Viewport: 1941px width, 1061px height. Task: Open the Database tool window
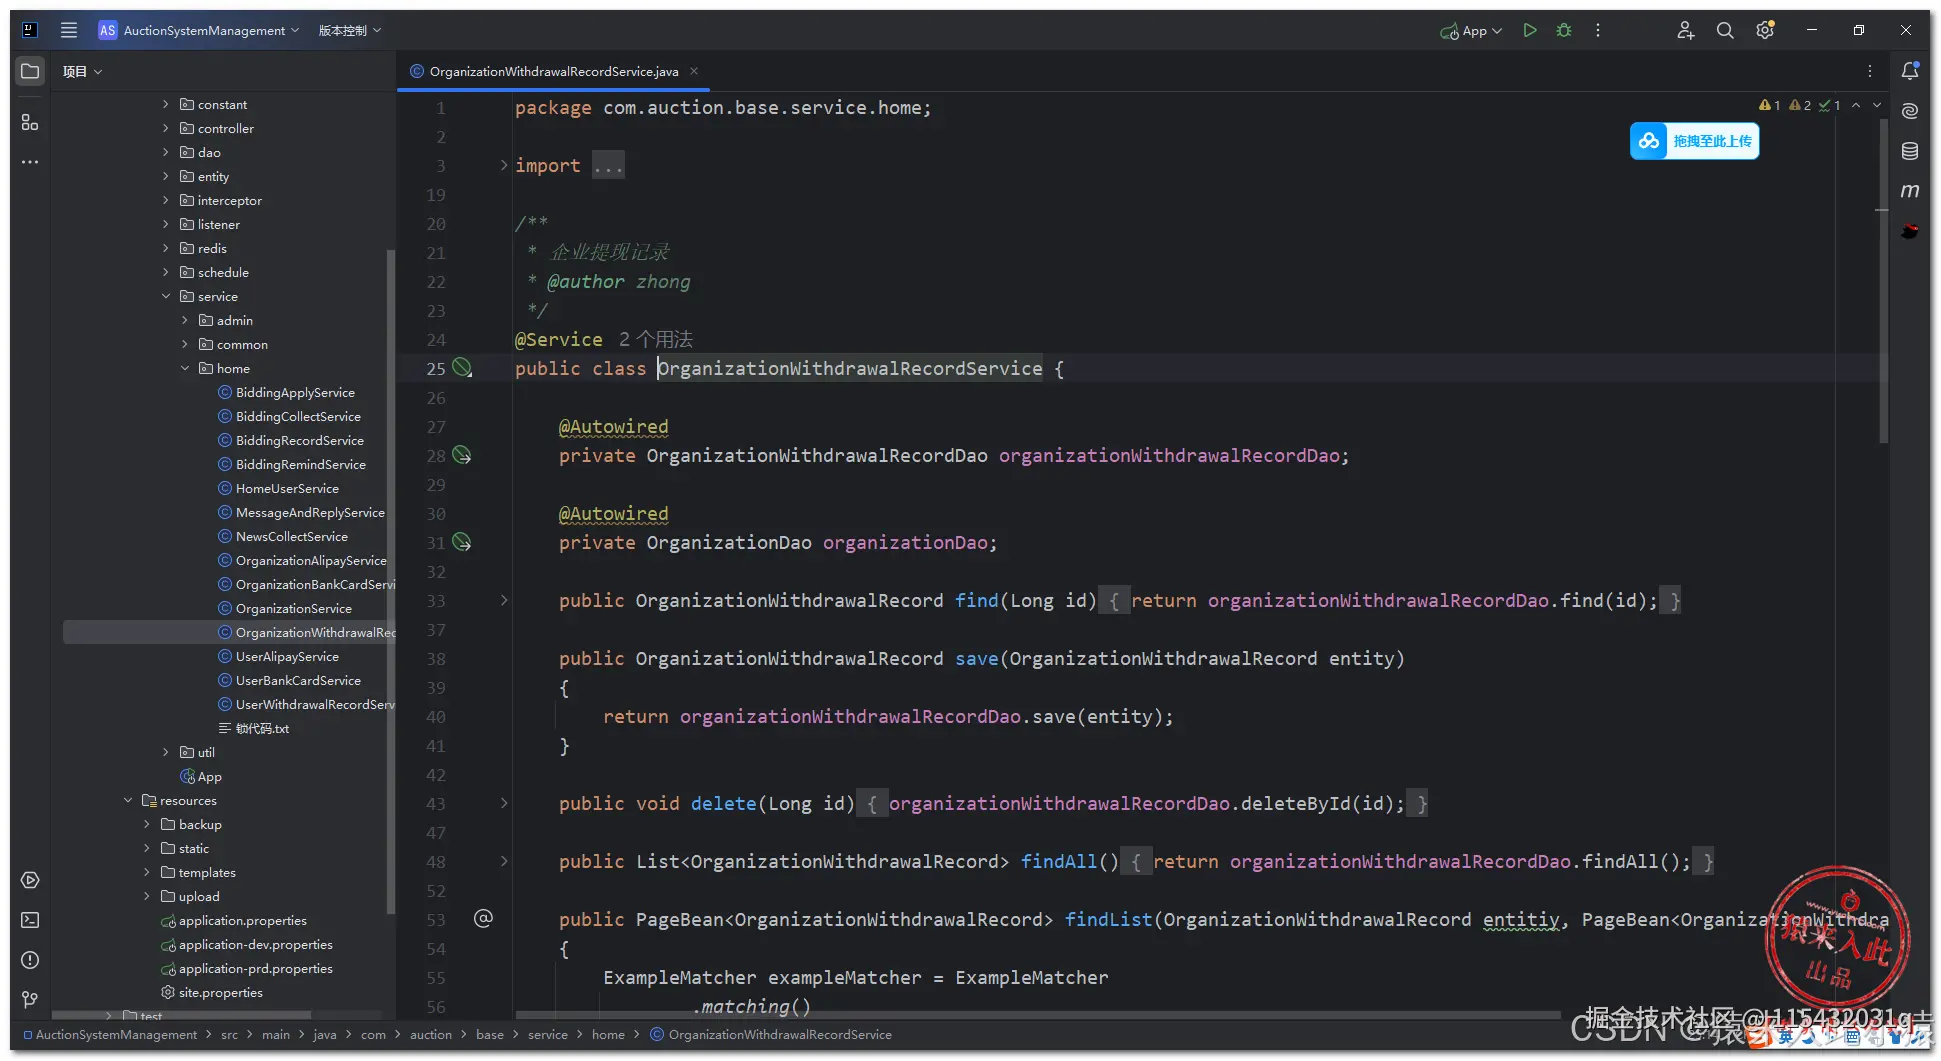tap(1910, 151)
